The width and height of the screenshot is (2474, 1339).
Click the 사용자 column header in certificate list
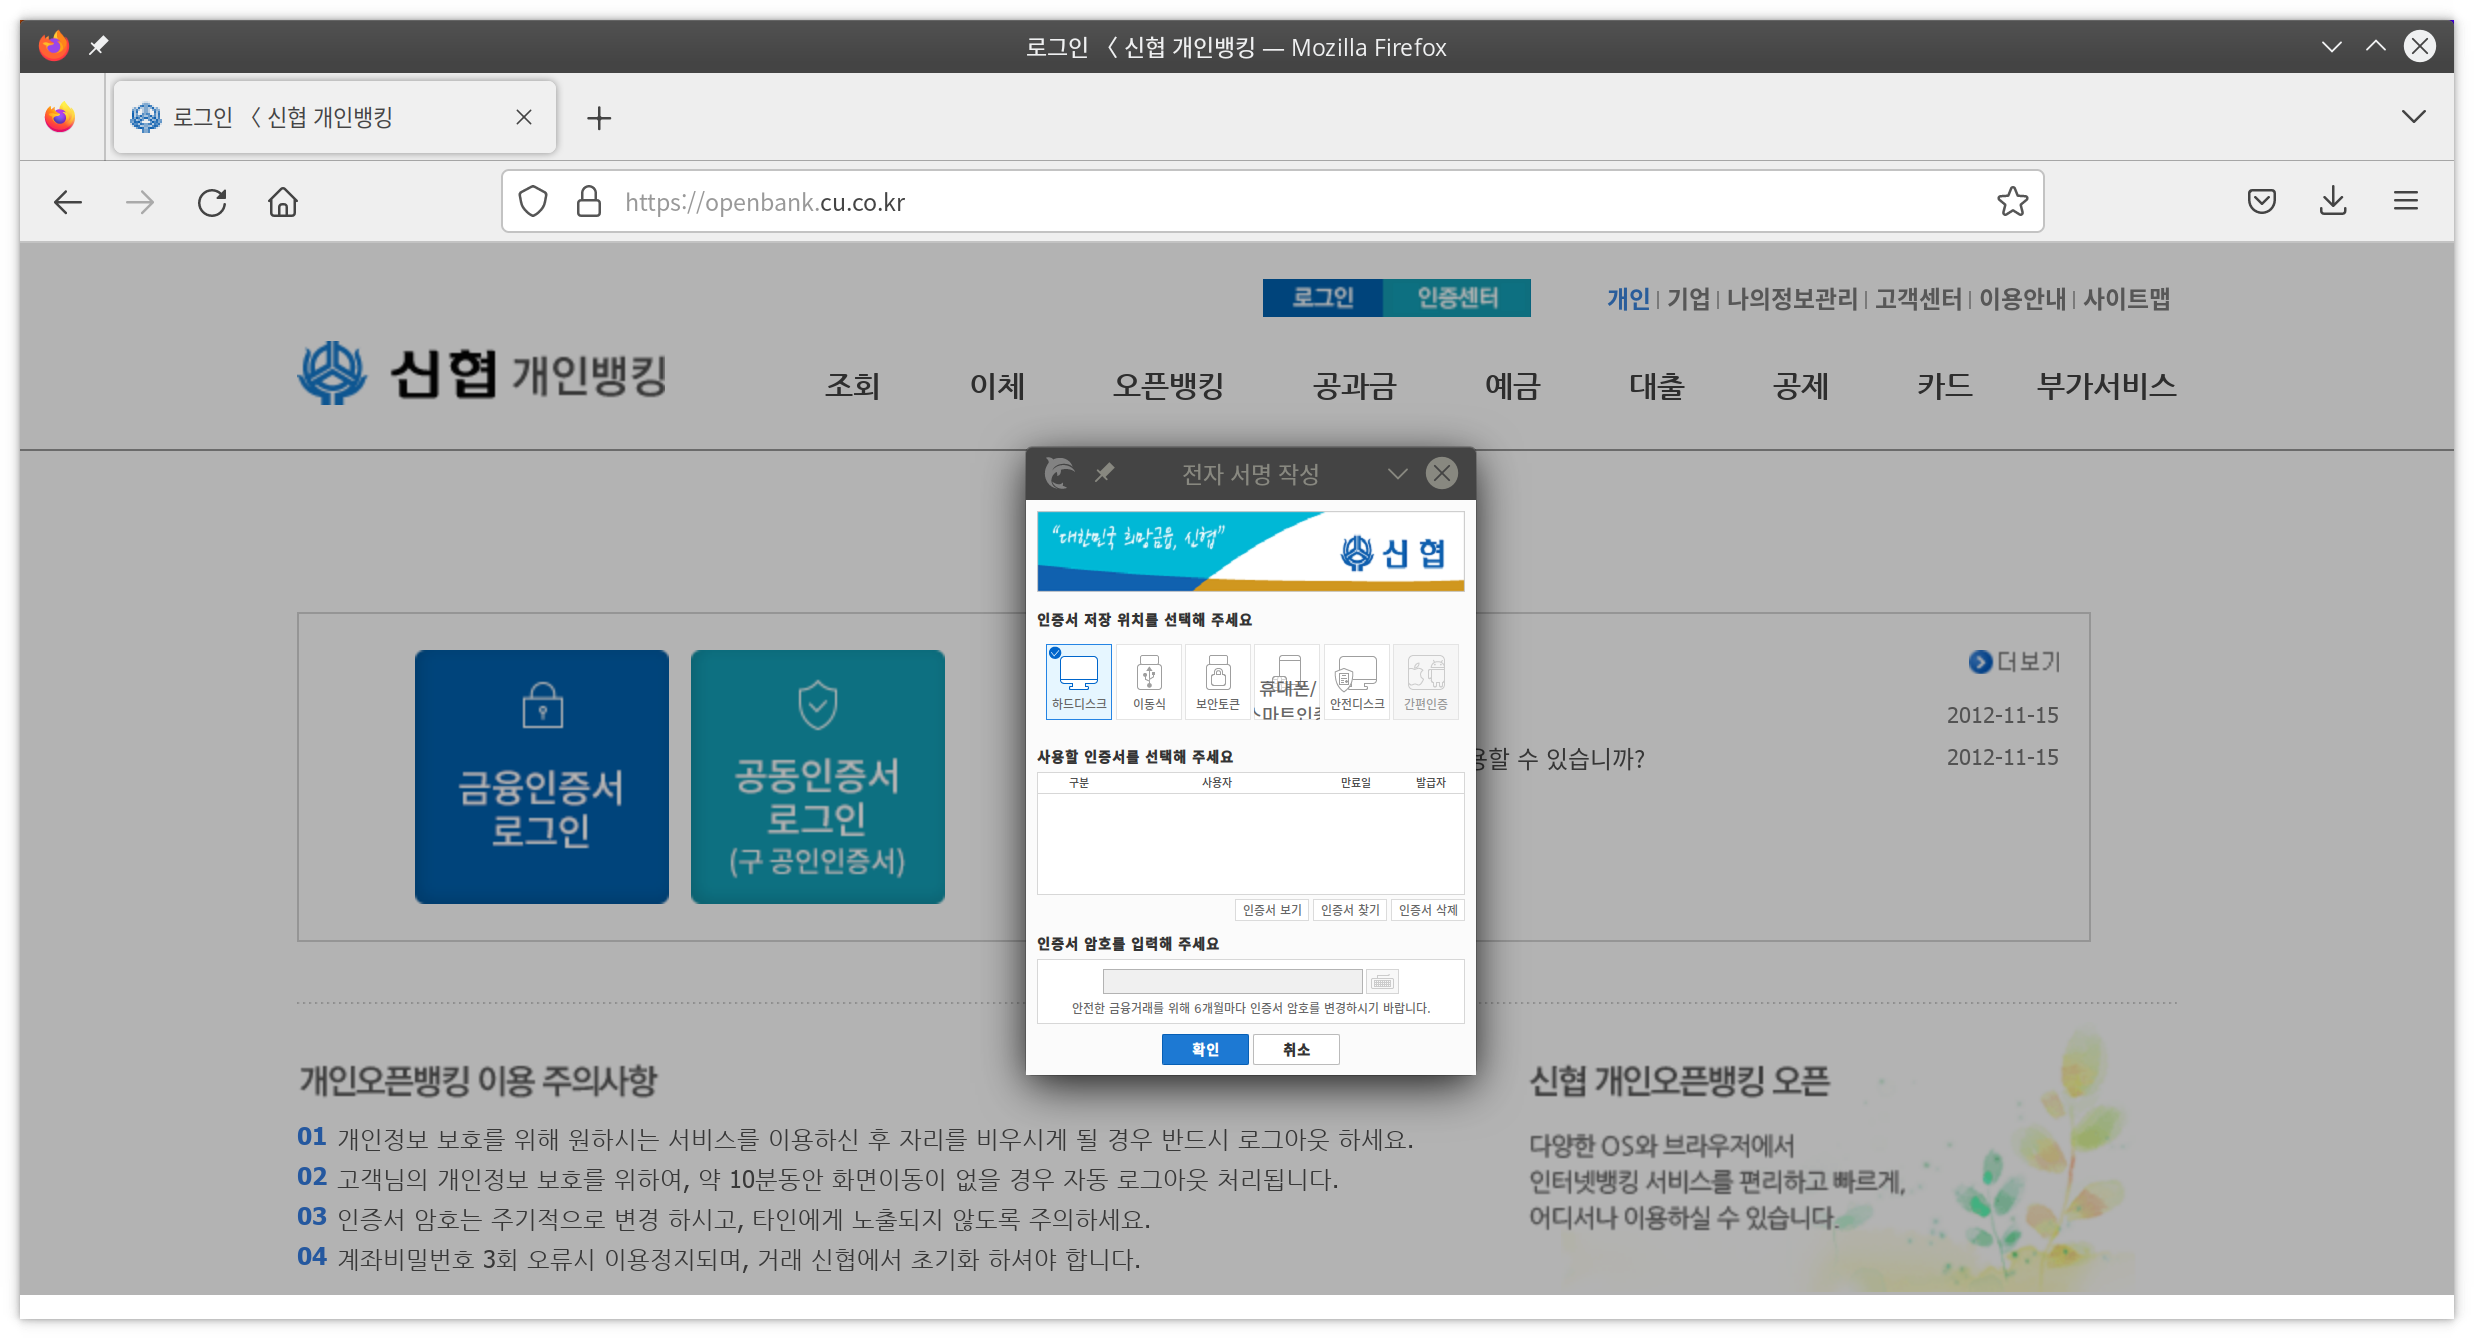tap(1217, 783)
